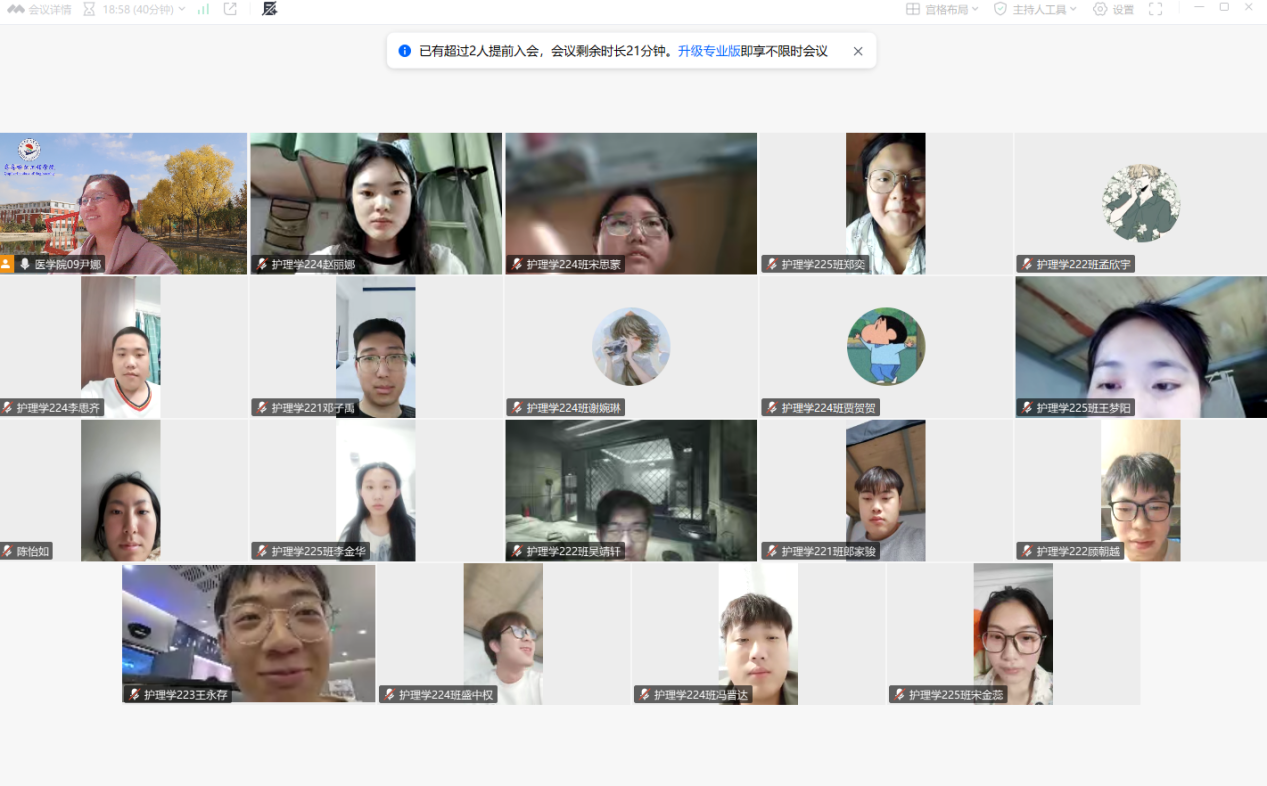Expand the 宫格布局 layout dropdown
The height and width of the screenshot is (786, 1267).
pos(942,9)
